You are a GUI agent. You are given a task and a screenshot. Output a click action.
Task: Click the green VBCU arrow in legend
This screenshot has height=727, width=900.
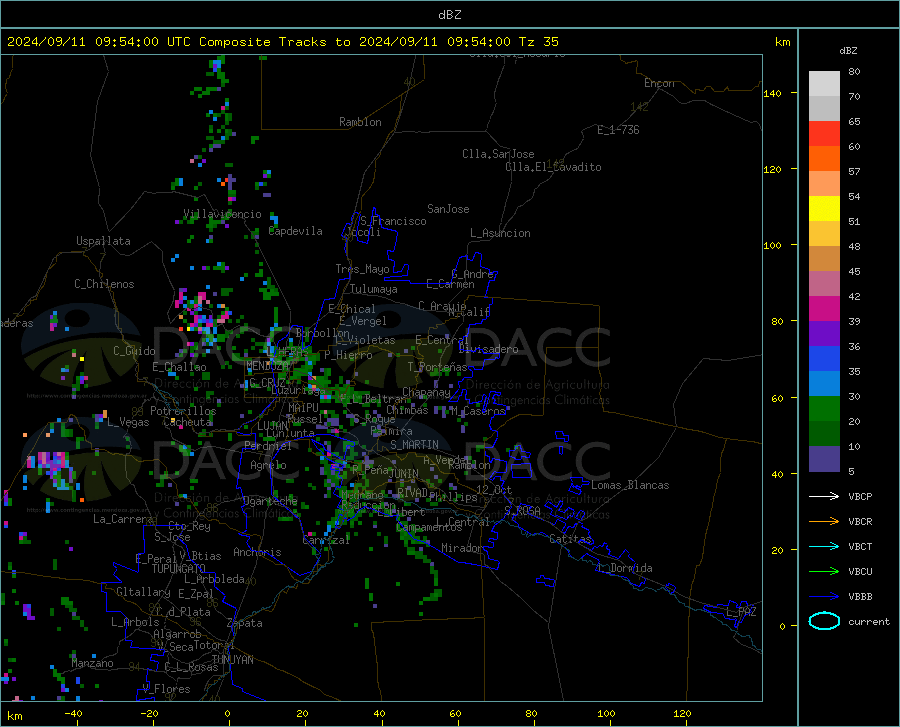824,572
